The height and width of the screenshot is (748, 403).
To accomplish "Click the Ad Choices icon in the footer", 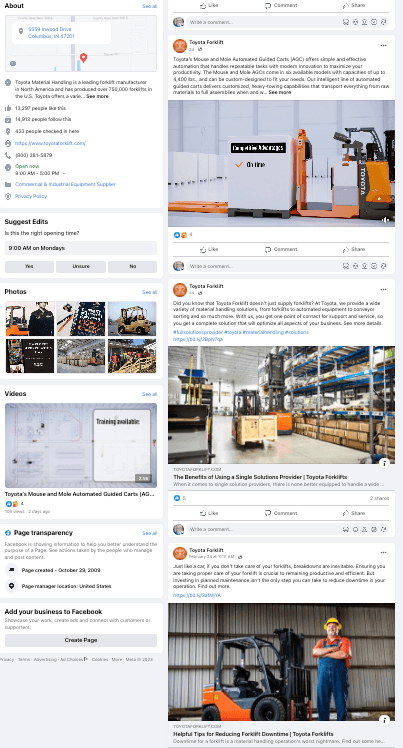I will [86, 659].
